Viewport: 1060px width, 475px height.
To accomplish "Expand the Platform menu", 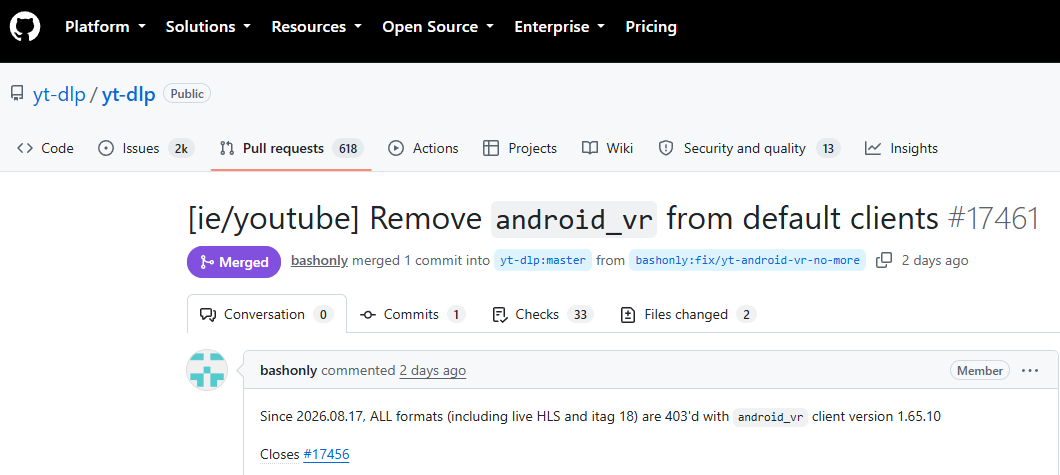I will click(x=105, y=27).
